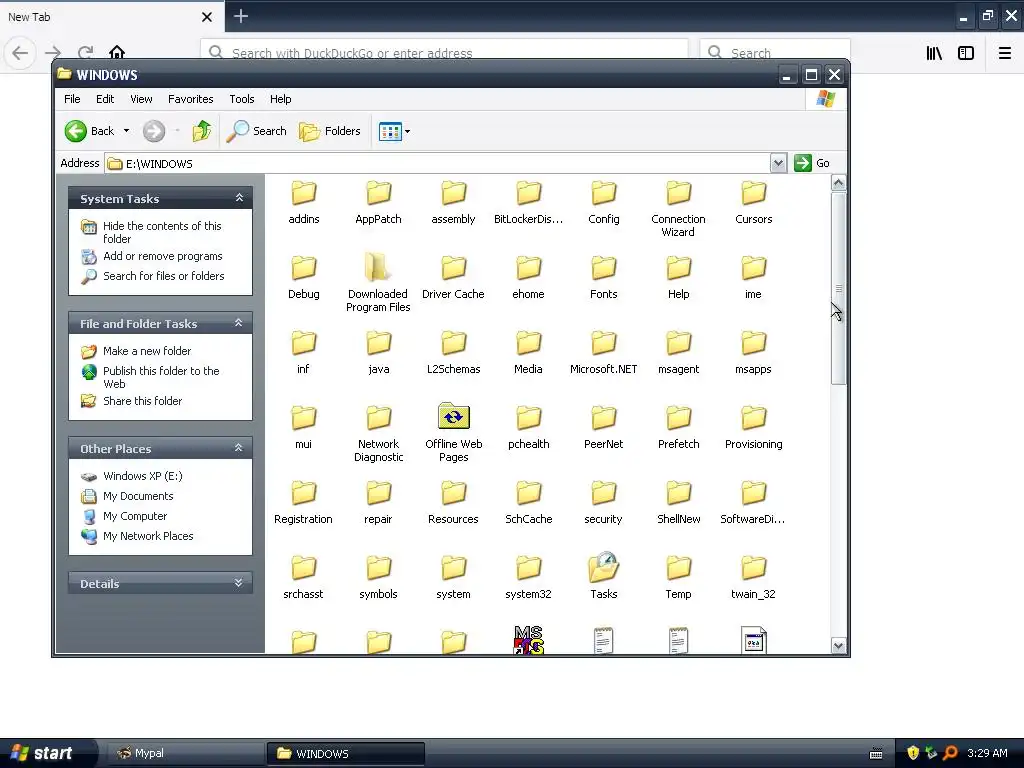Open the browser hamburger menu
Image resolution: width=1024 pixels, height=768 pixels.
tap(1004, 53)
